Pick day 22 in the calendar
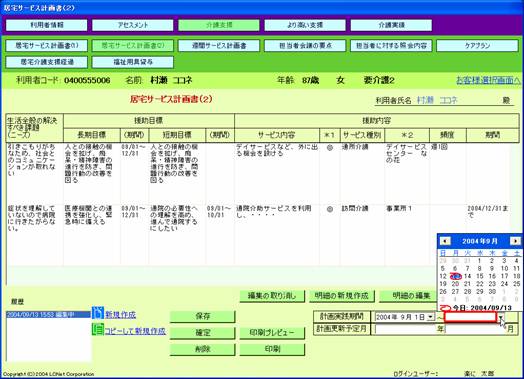 [x=480, y=284]
